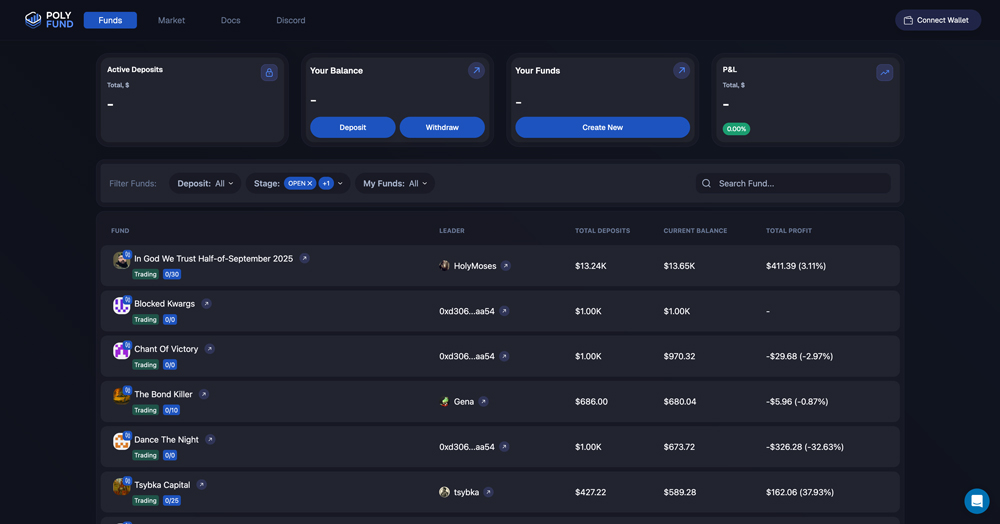Expand the Deposit filter dropdown
Viewport: 1000px width, 524px height.
coord(205,184)
